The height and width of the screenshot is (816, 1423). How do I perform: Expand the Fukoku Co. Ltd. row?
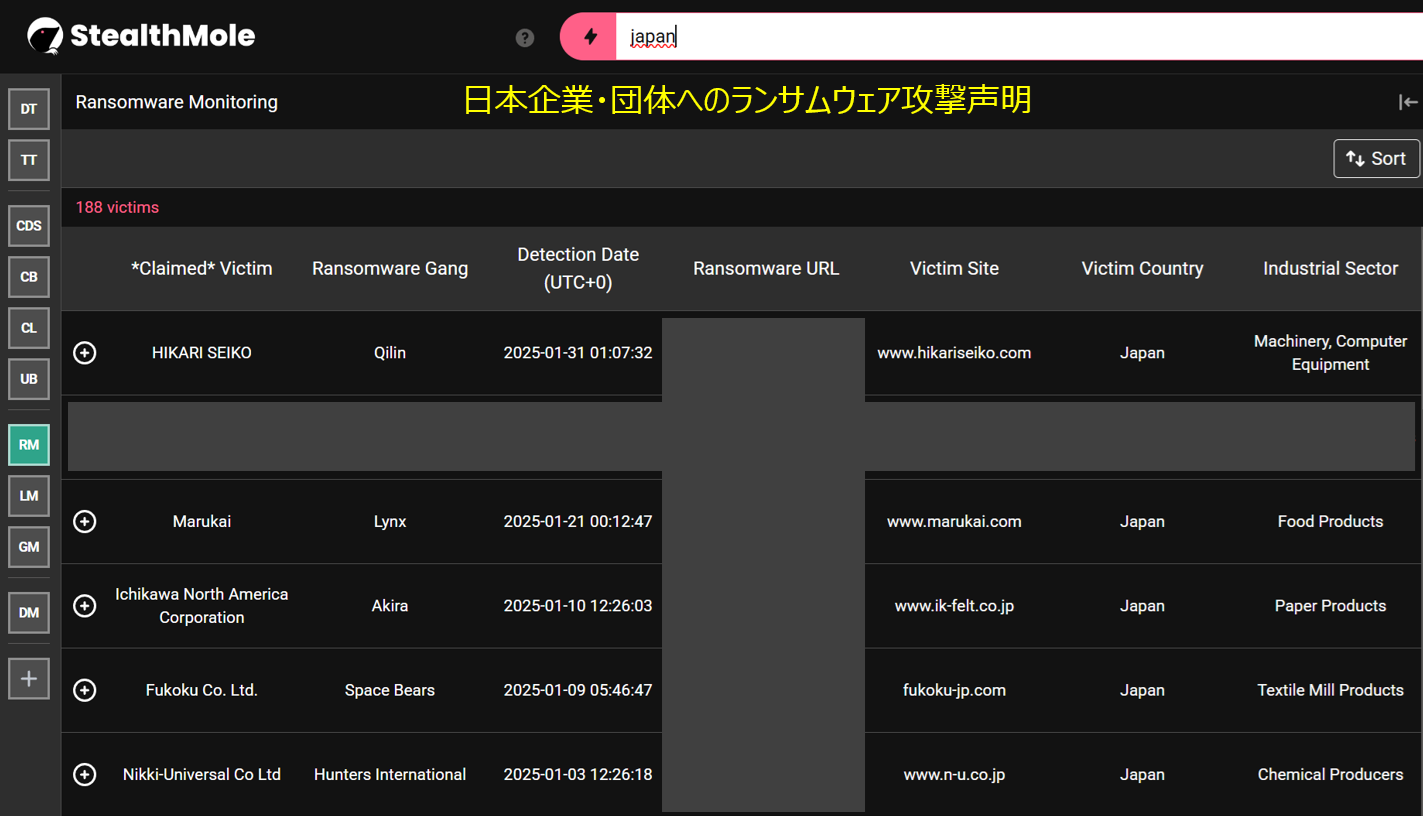pyautogui.click(x=85, y=690)
